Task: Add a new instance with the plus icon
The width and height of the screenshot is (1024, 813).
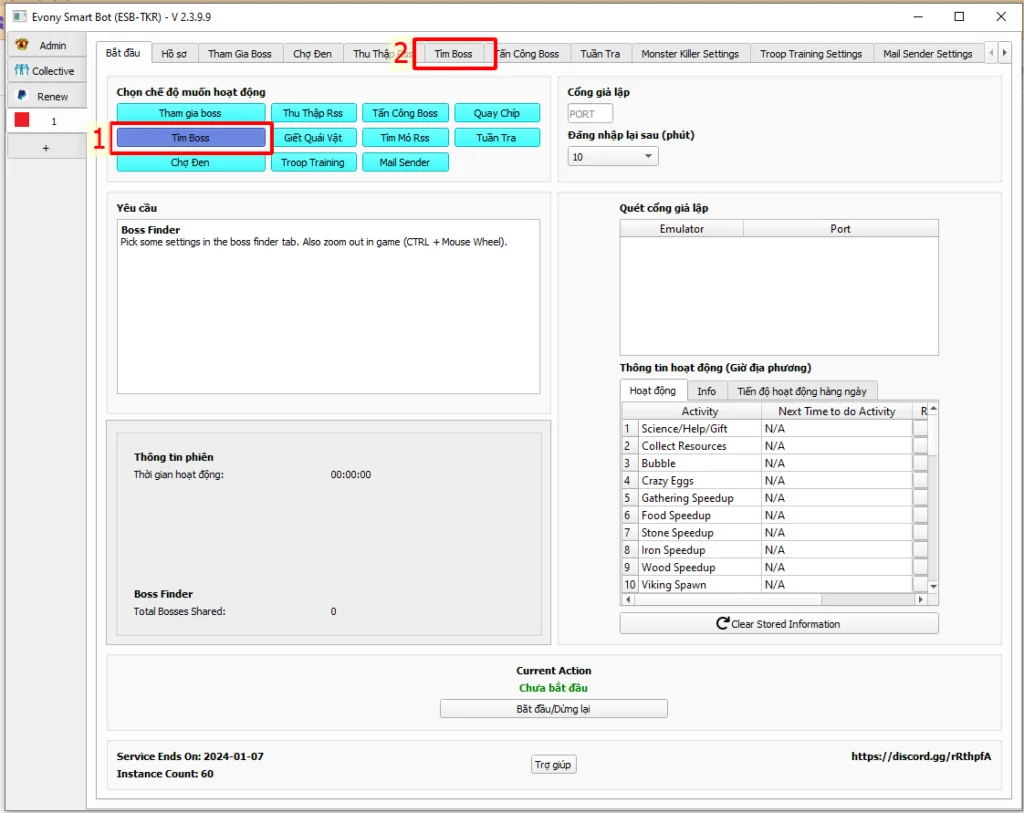Action: click(x=46, y=146)
